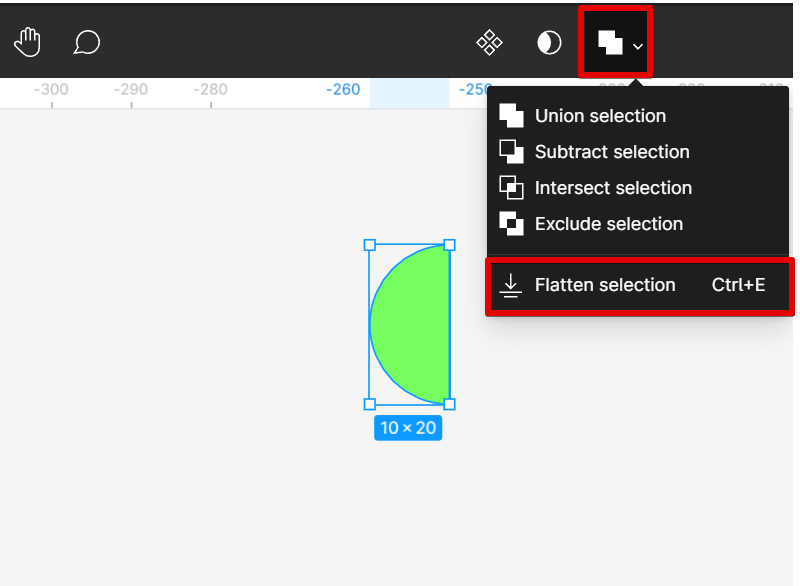The height and width of the screenshot is (586, 800).
Task: Click the Intersect selection icon
Action: [x=511, y=188]
